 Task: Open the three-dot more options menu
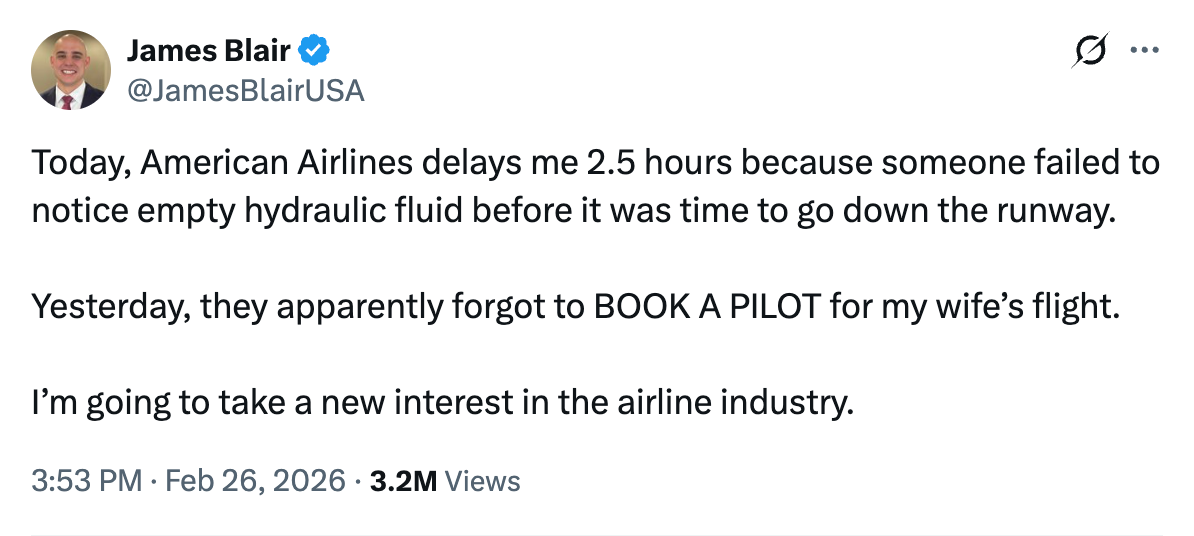click(x=1143, y=49)
